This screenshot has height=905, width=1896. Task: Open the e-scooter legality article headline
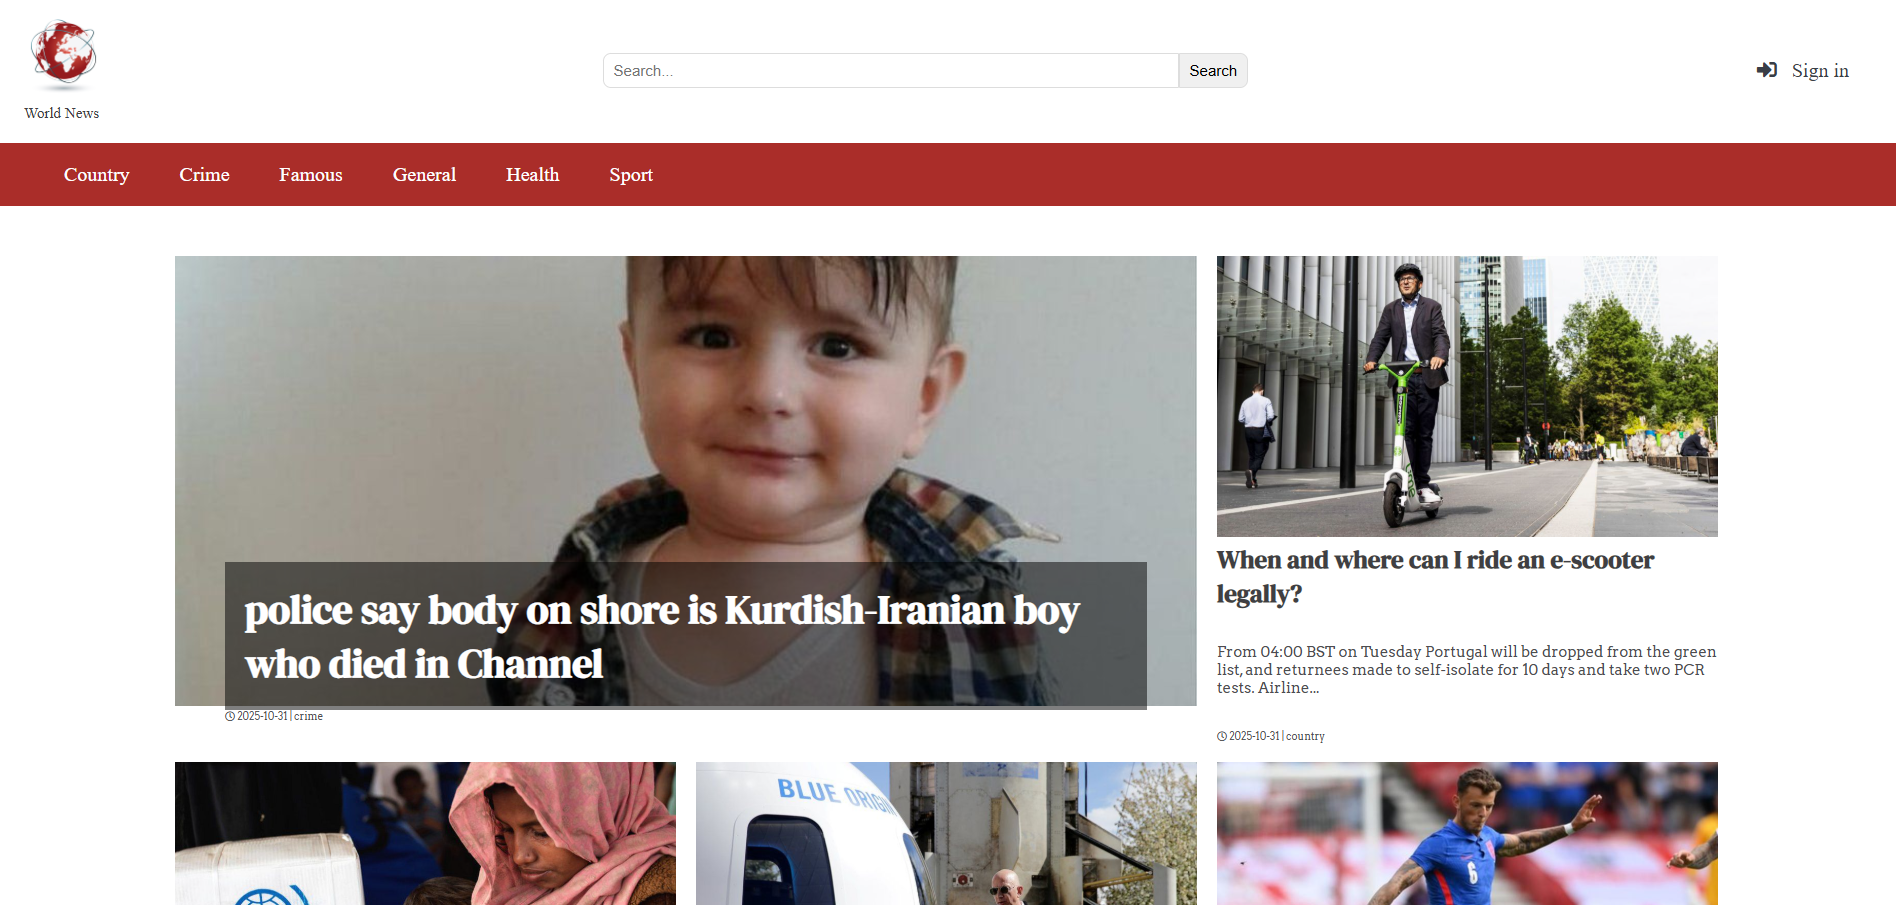1435,577
